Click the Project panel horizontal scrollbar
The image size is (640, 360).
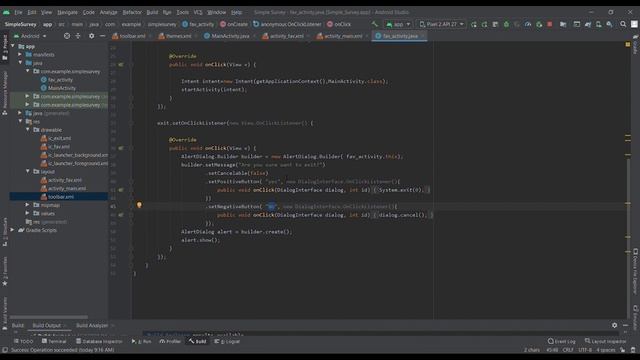point(49,317)
